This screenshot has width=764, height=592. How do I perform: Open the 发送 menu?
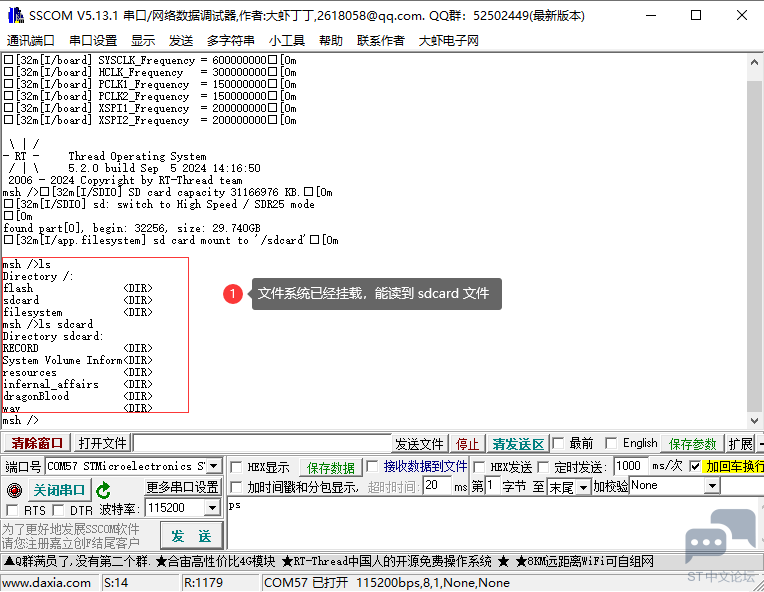click(181, 40)
